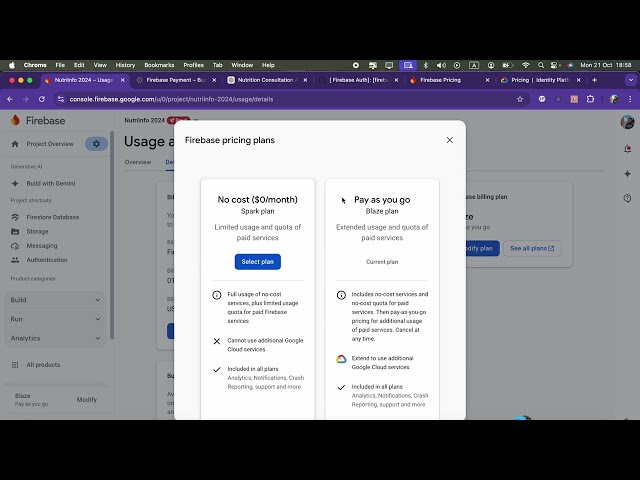
Task: Open notifications bell icon
Action: point(627,149)
